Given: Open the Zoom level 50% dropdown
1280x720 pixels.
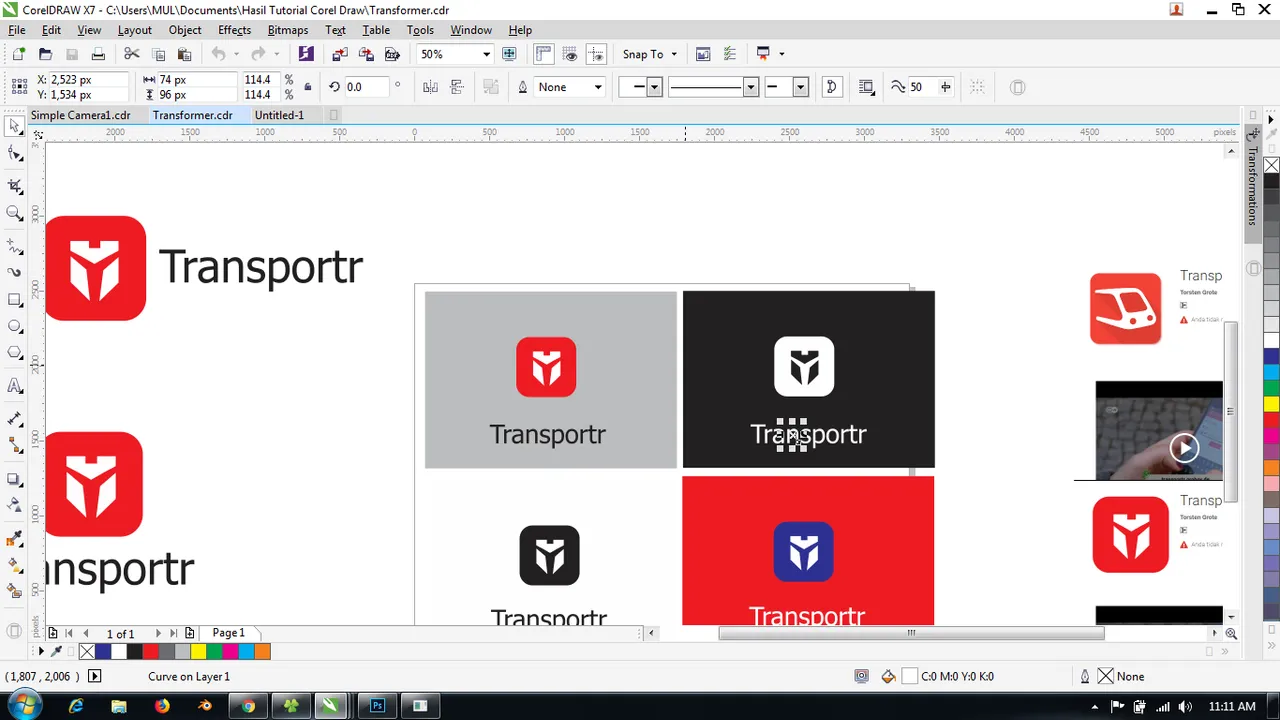Looking at the screenshot, I should coord(486,54).
